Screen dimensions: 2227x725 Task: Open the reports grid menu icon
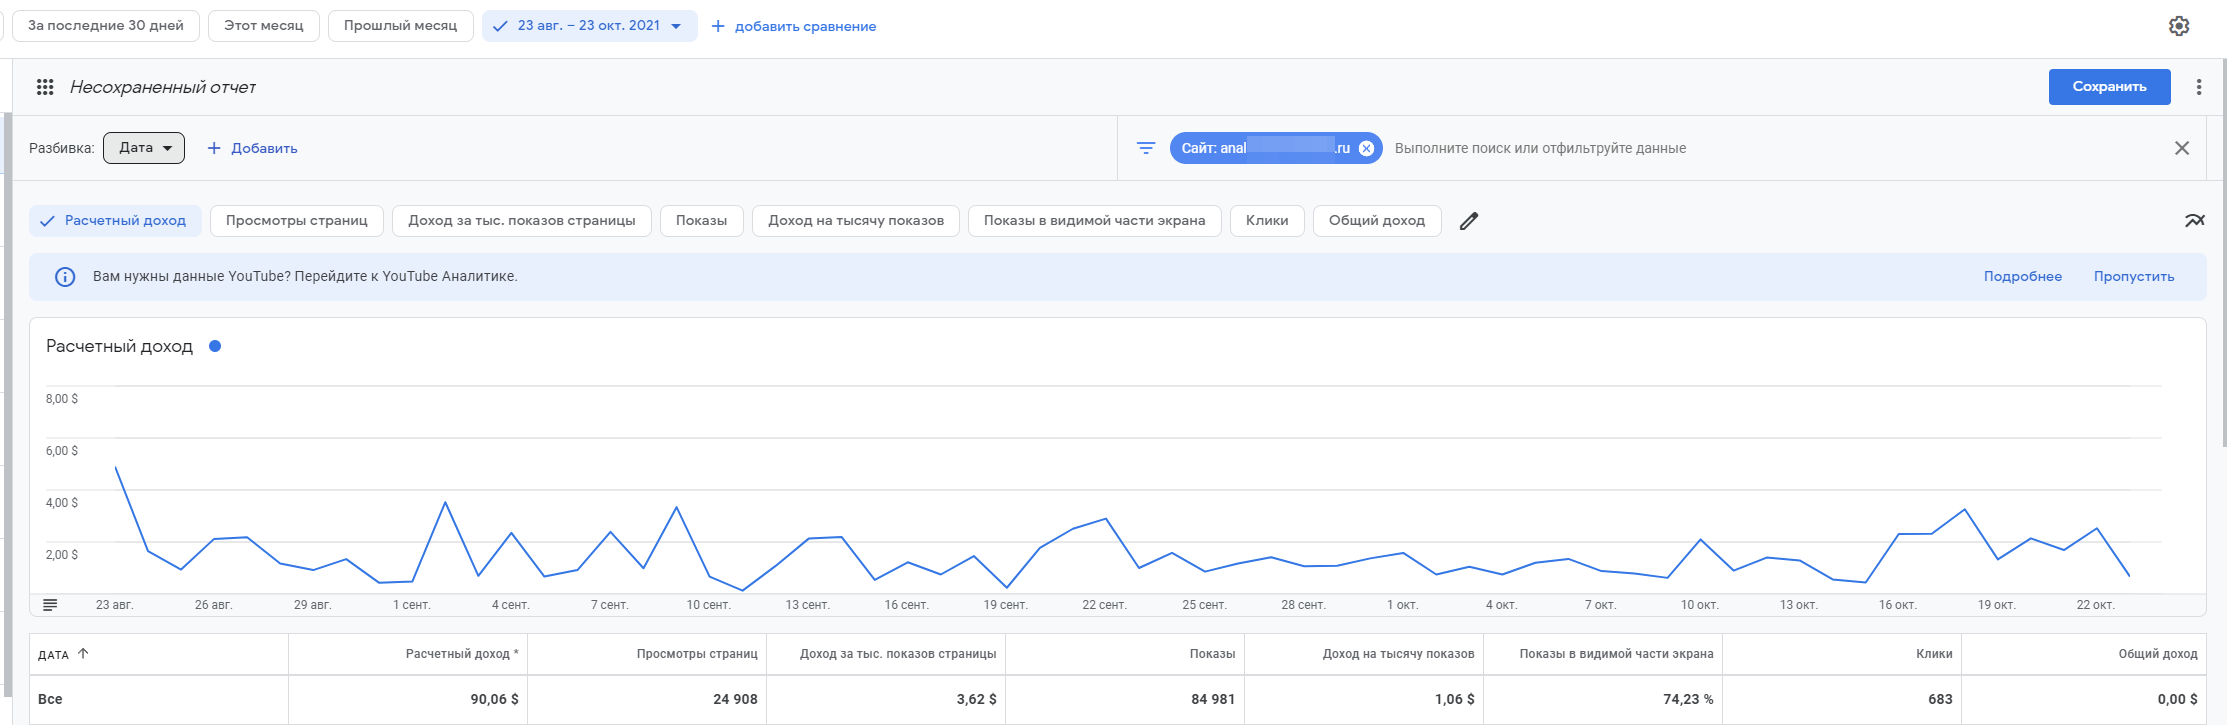tap(45, 87)
